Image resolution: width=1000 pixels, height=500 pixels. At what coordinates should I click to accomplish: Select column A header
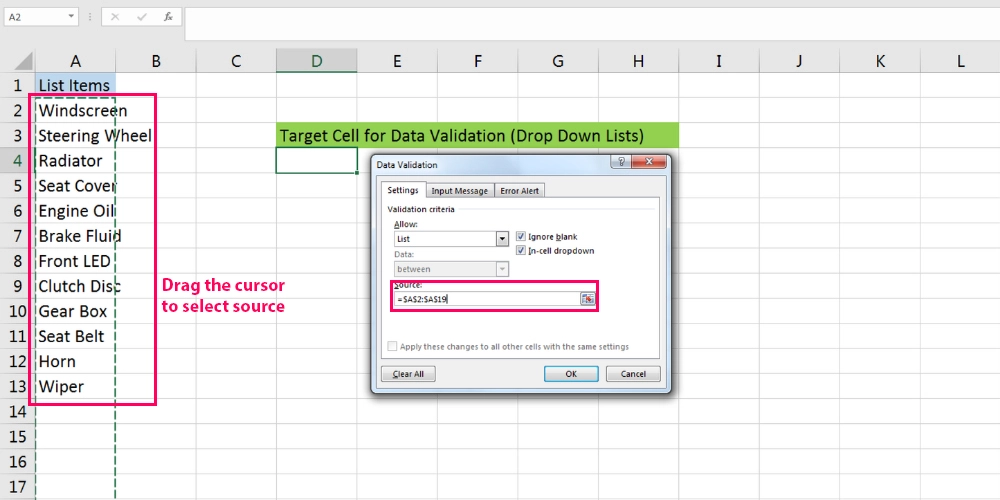[75, 61]
